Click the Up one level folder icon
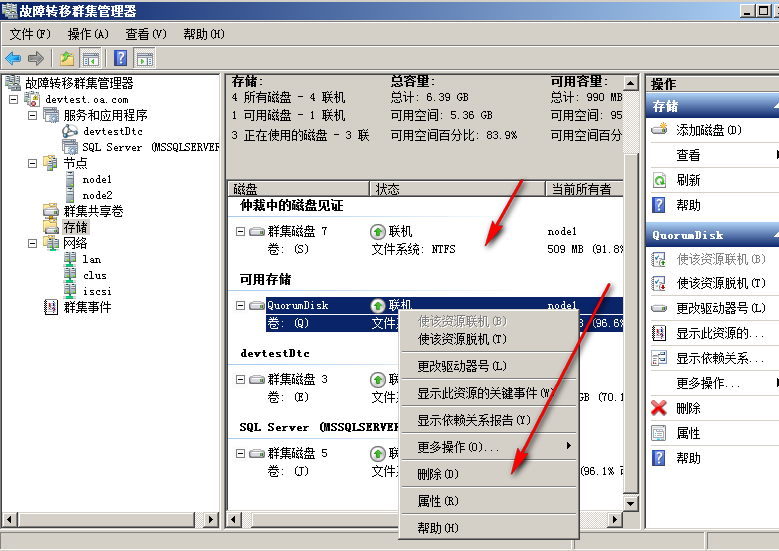This screenshot has width=779, height=551. (x=67, y=59)
